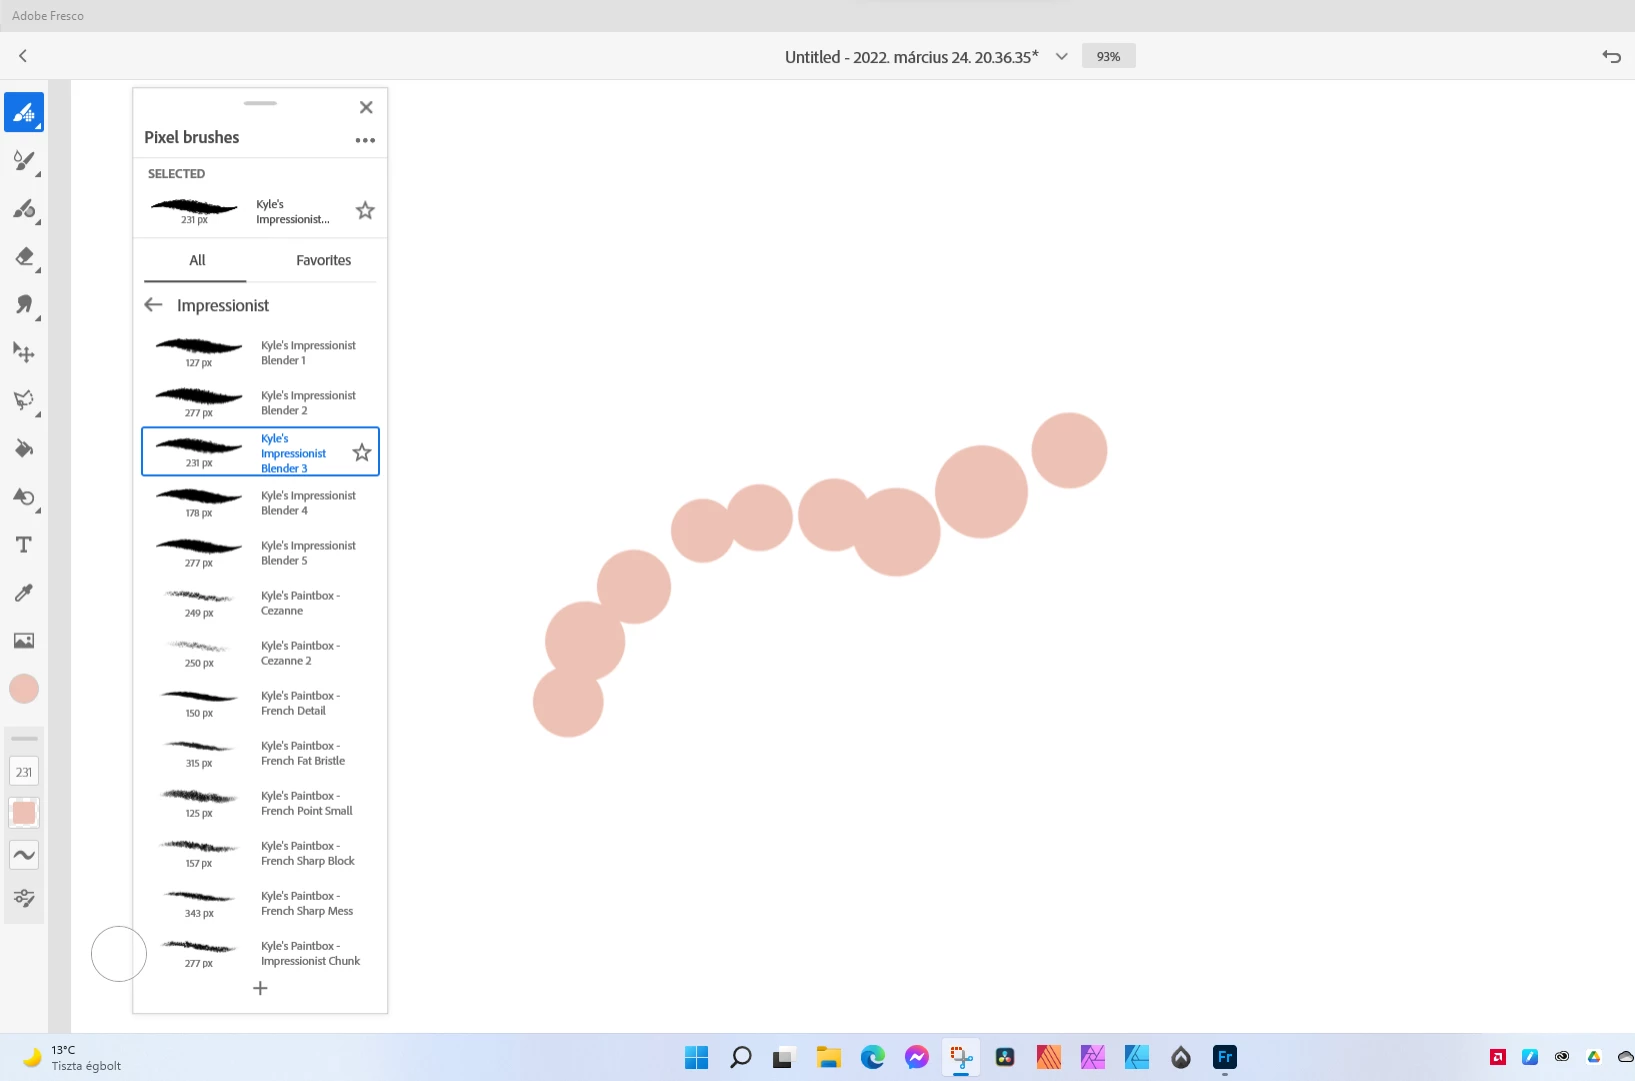The image size is (1635, 1081).
Task: Click the document title text
Action: pos(911,57)
